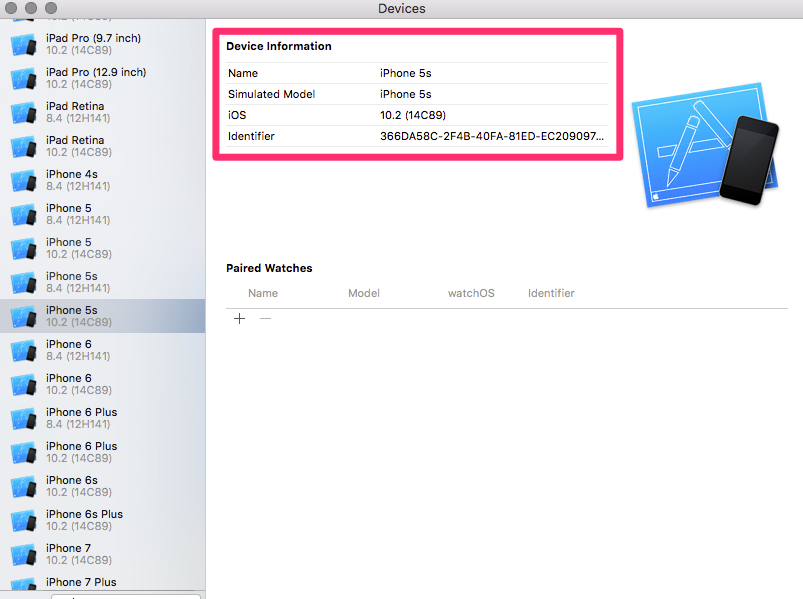
Task: Click the large simulator device image
Action: (x=705, y=145)
